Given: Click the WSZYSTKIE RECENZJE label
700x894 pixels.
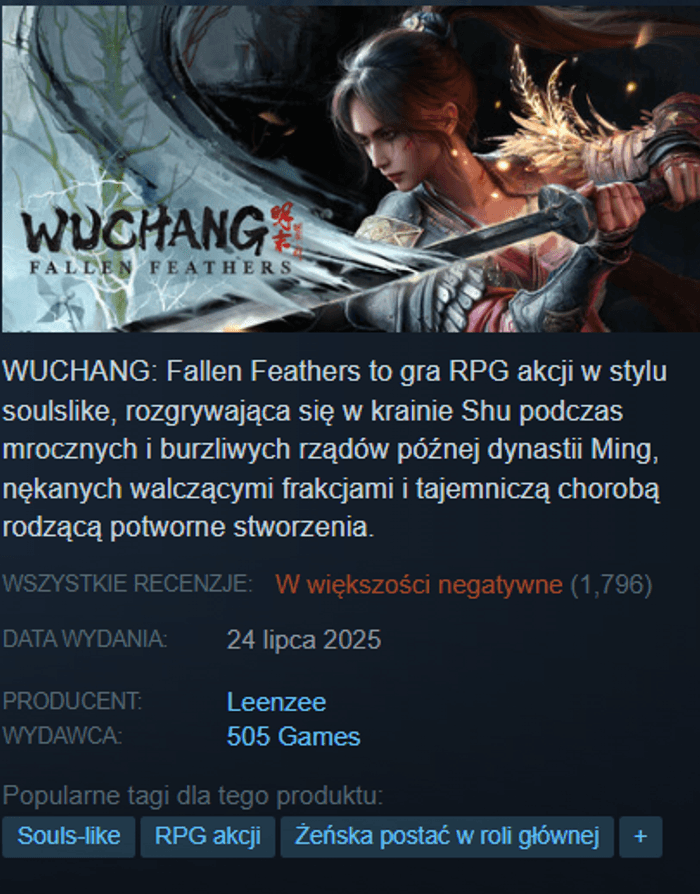Looking at the screenshot, I should pyautogui.click(x=127, y=584).
